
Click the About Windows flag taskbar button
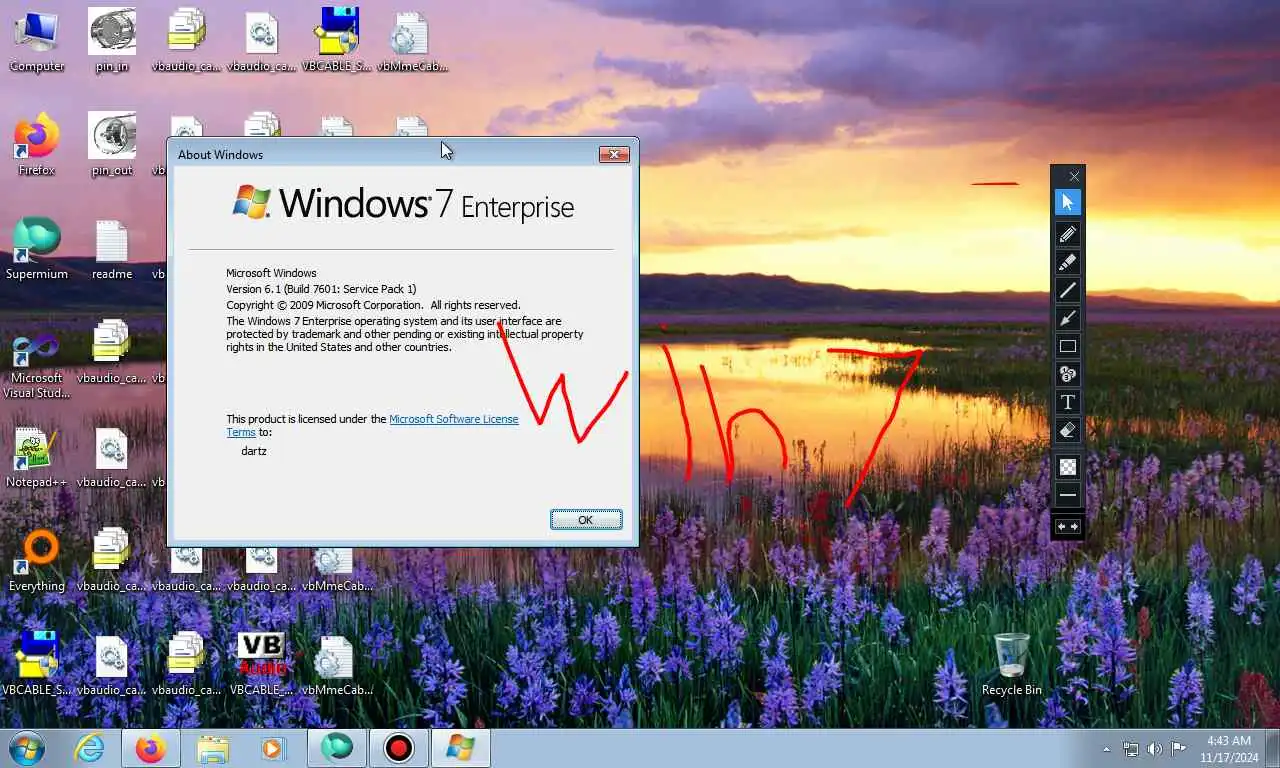[x=461, y=748]
